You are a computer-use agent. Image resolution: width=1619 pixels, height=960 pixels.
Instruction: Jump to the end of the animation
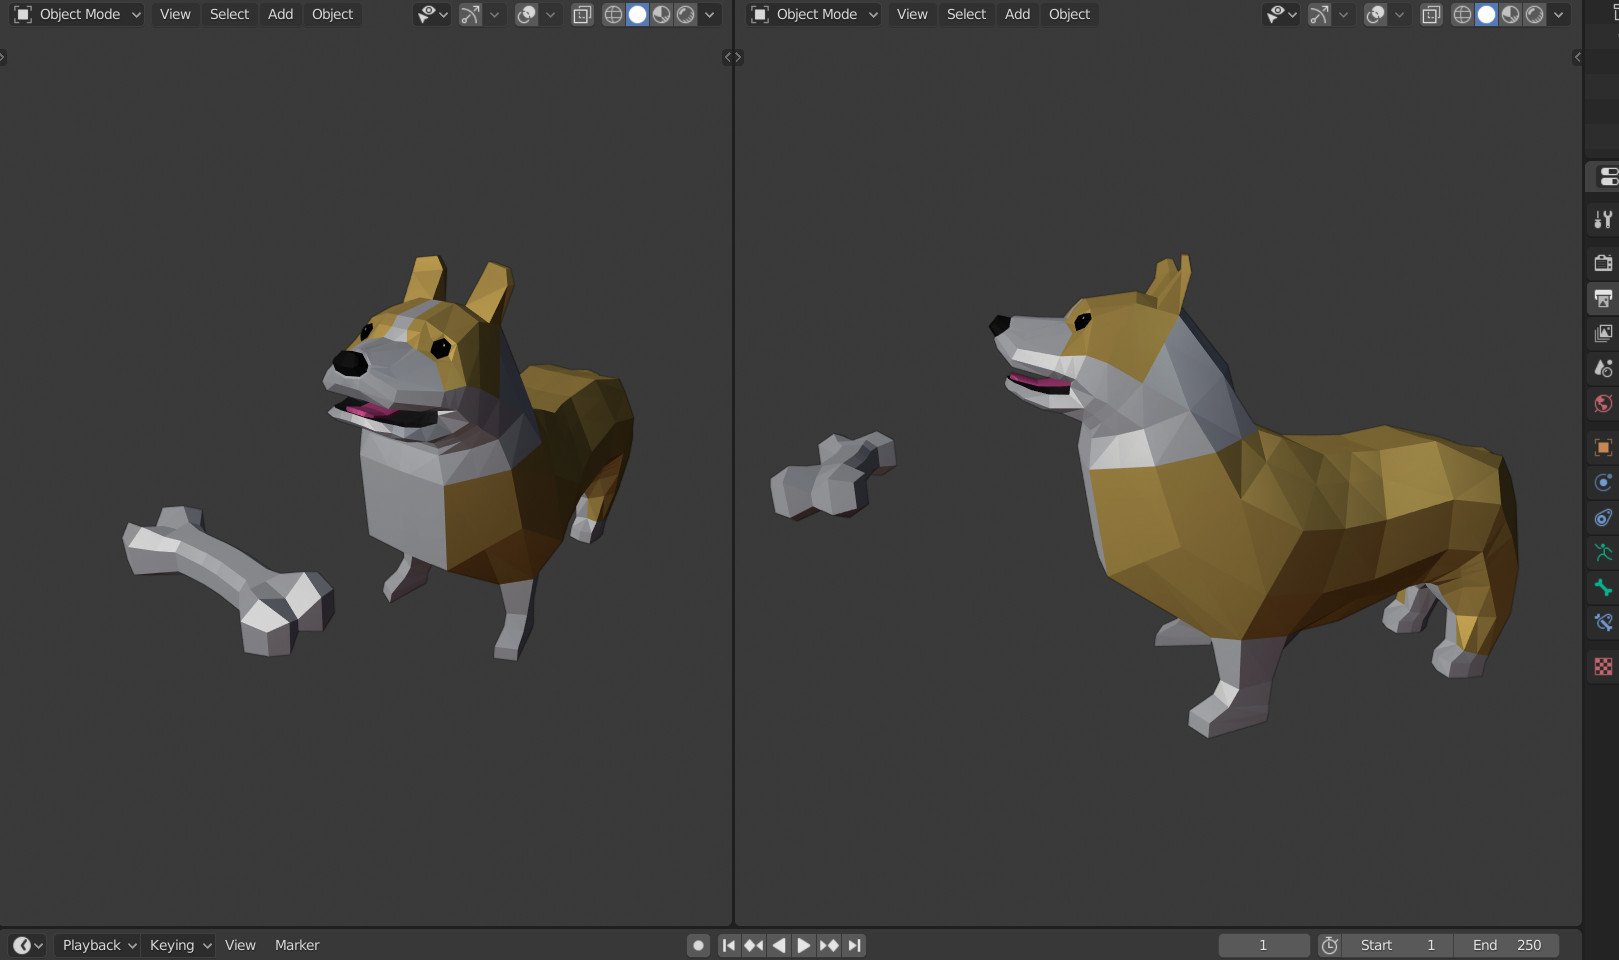(x=855, y=945)
